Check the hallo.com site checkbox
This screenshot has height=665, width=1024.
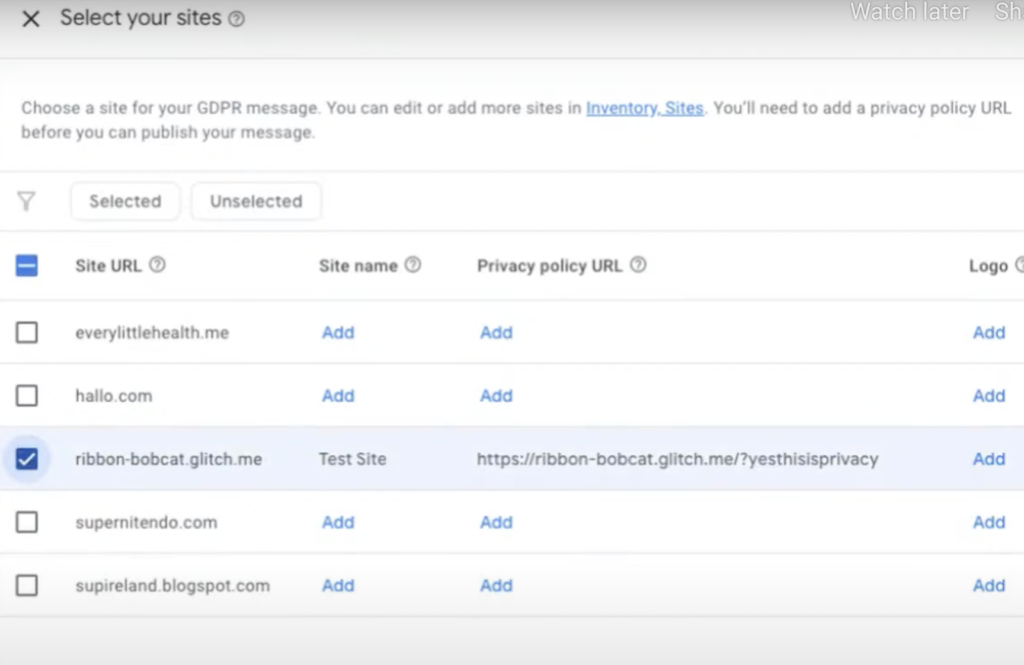click(x=27, y=396)
